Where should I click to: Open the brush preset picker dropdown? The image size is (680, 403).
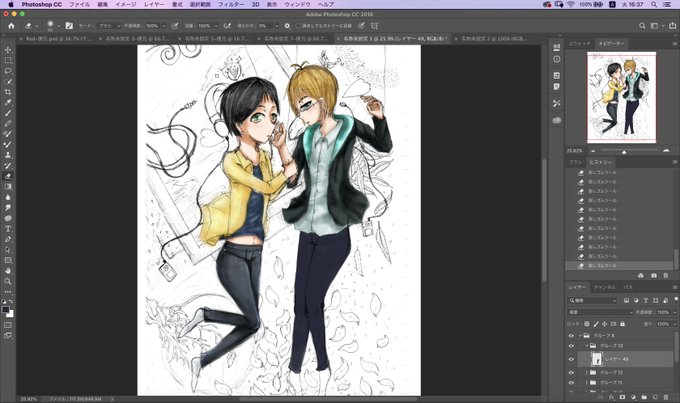pos(59,26)
